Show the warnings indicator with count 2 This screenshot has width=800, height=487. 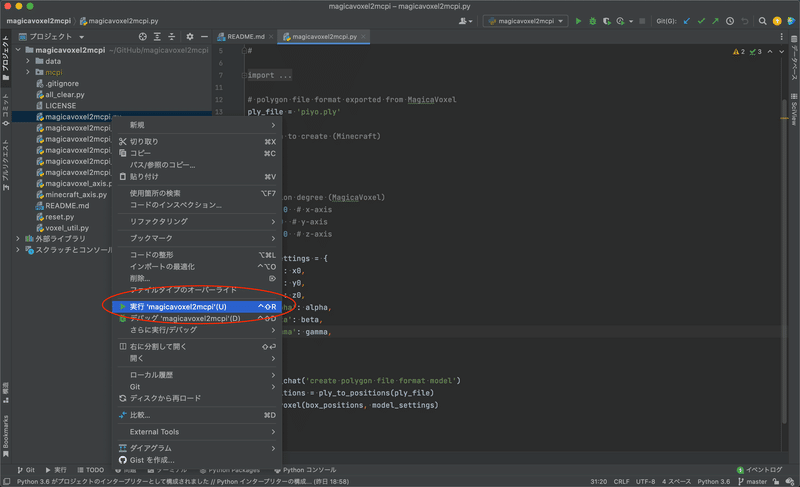click(x=739, y=52)
